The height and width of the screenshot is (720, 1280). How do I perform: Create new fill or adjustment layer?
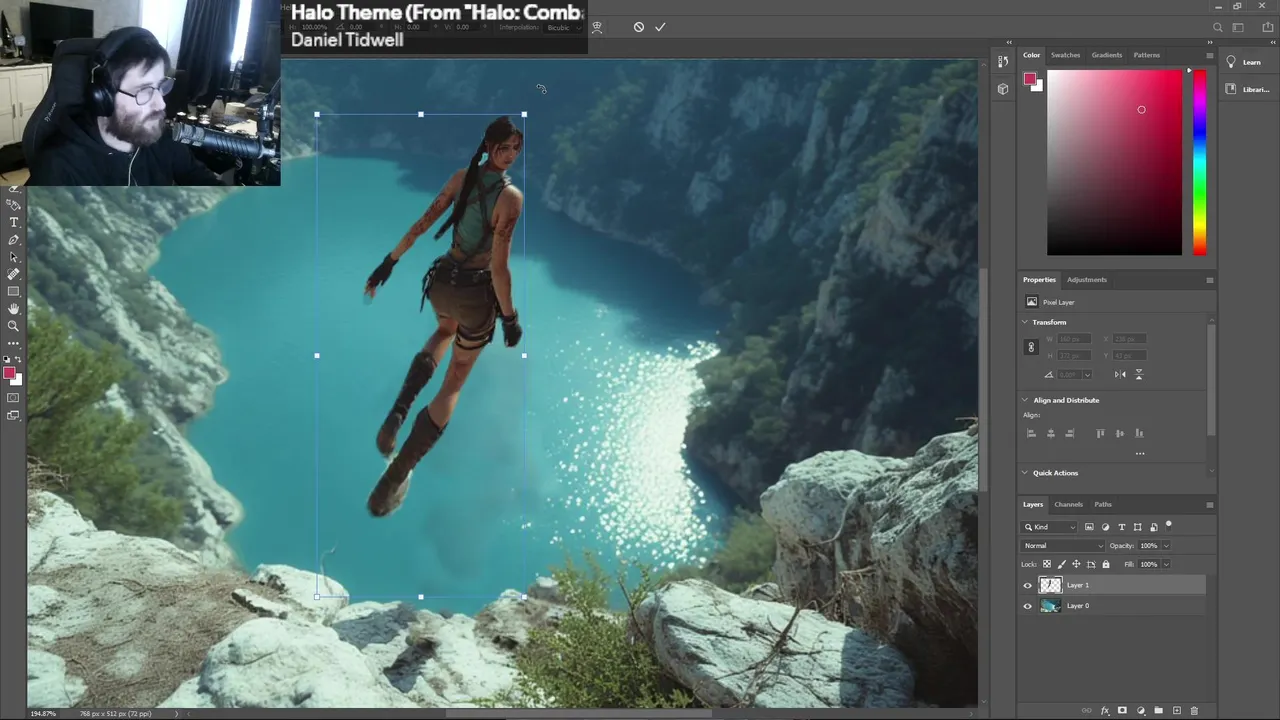(1141, 710)
